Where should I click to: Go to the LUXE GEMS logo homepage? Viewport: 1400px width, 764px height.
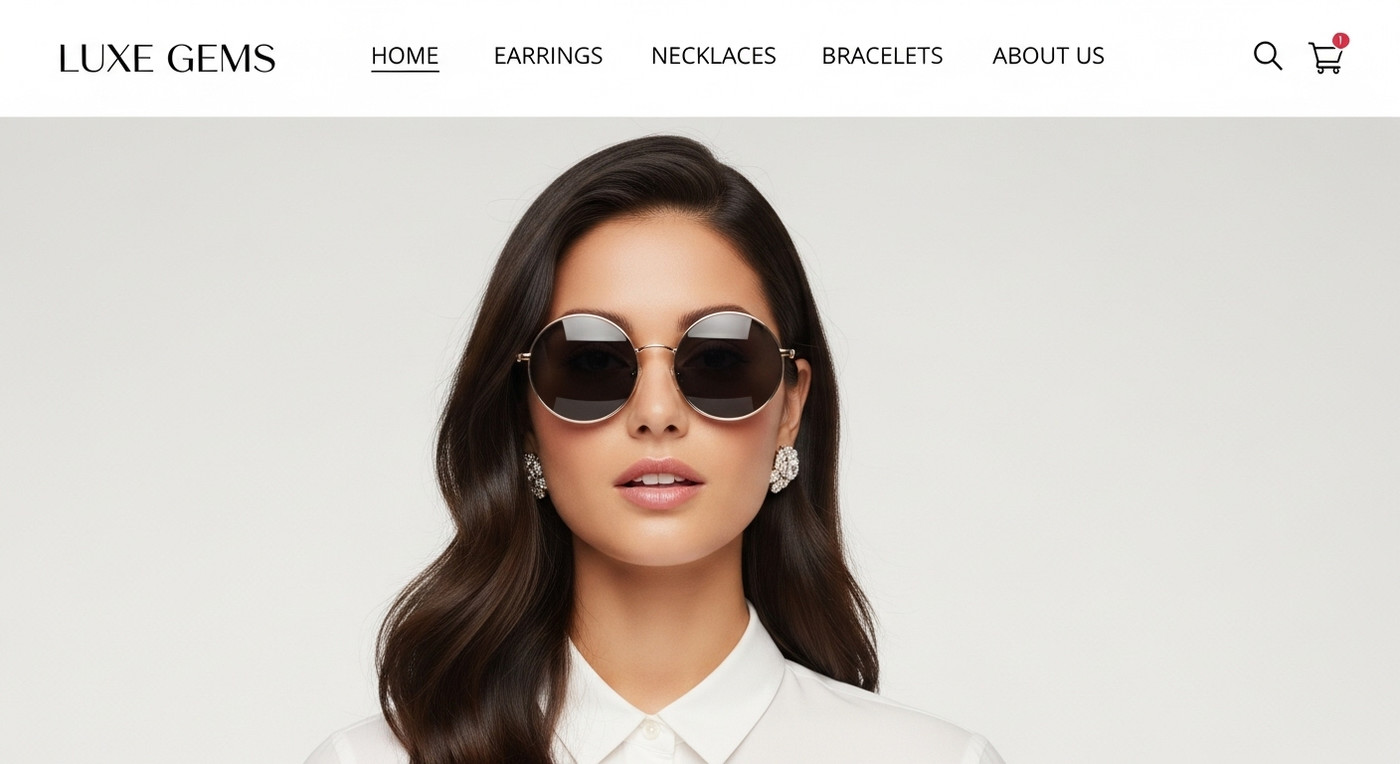[x=167, y=58]
